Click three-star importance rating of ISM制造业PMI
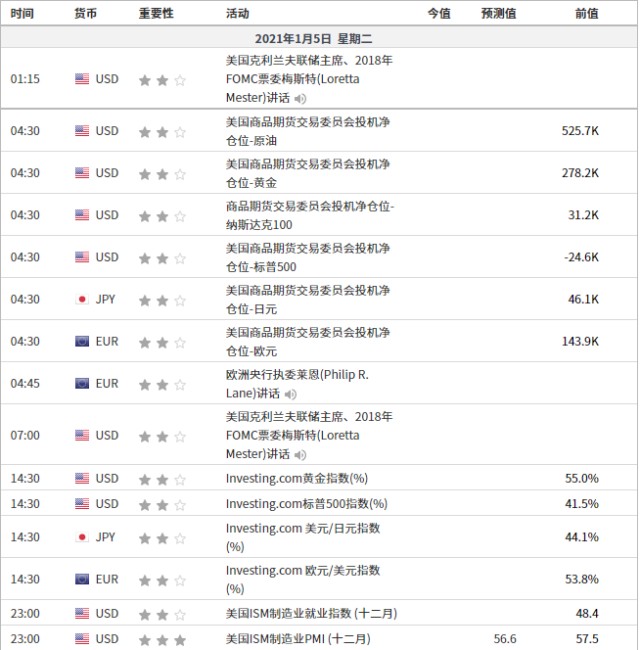 tap(162, 640)
